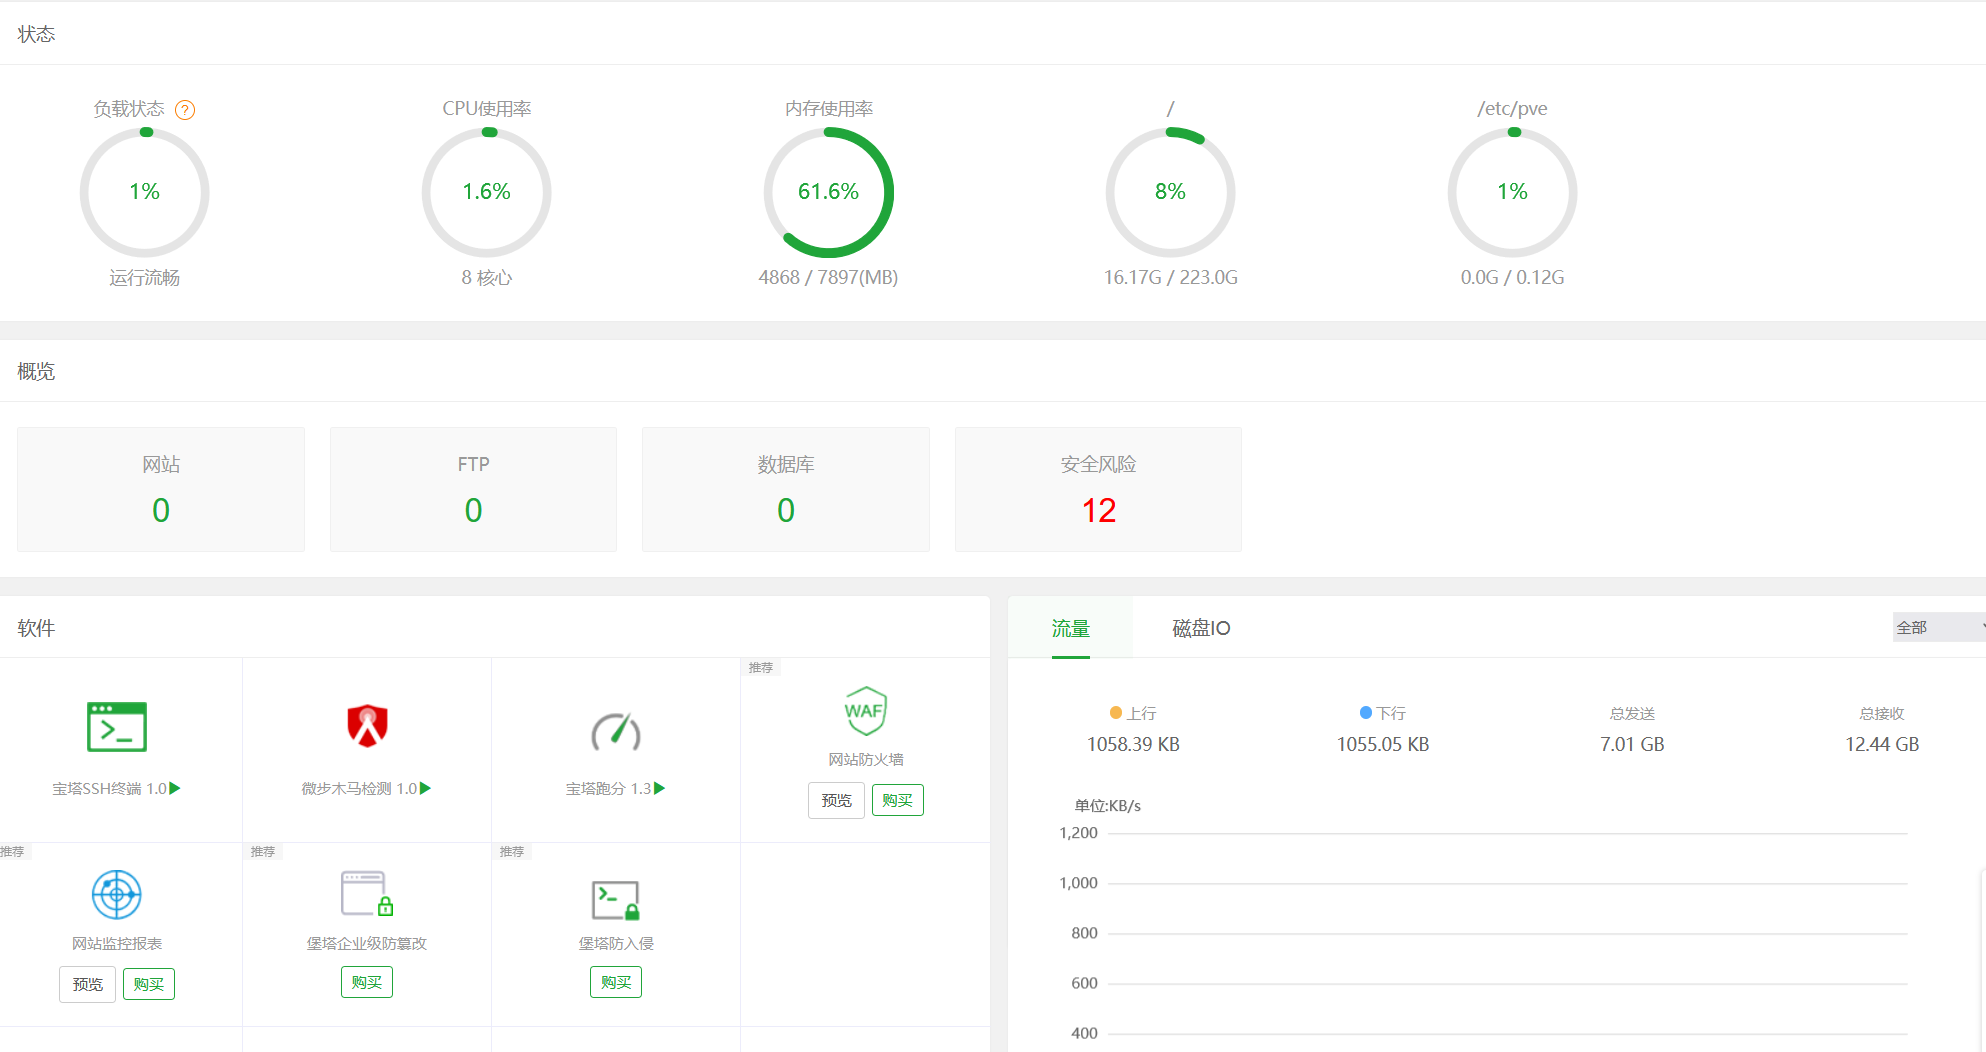1986x1052 pixels.
Task: Click the 宝塔跑分 1.3 label
Action: 608,788
